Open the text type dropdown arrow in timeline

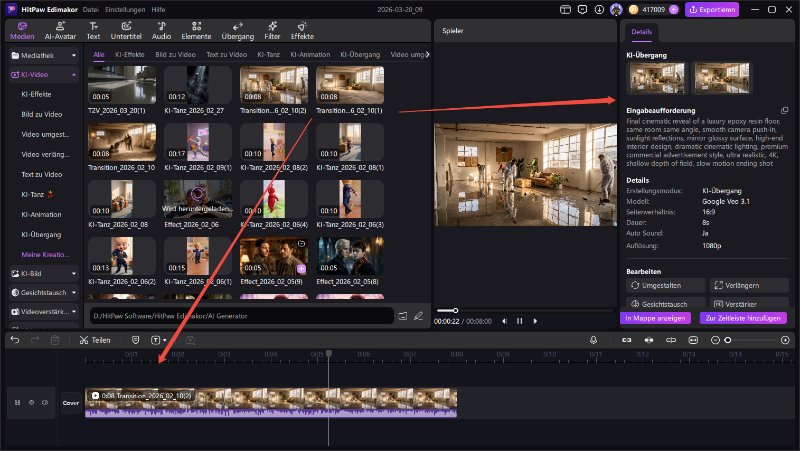point(164,340)
